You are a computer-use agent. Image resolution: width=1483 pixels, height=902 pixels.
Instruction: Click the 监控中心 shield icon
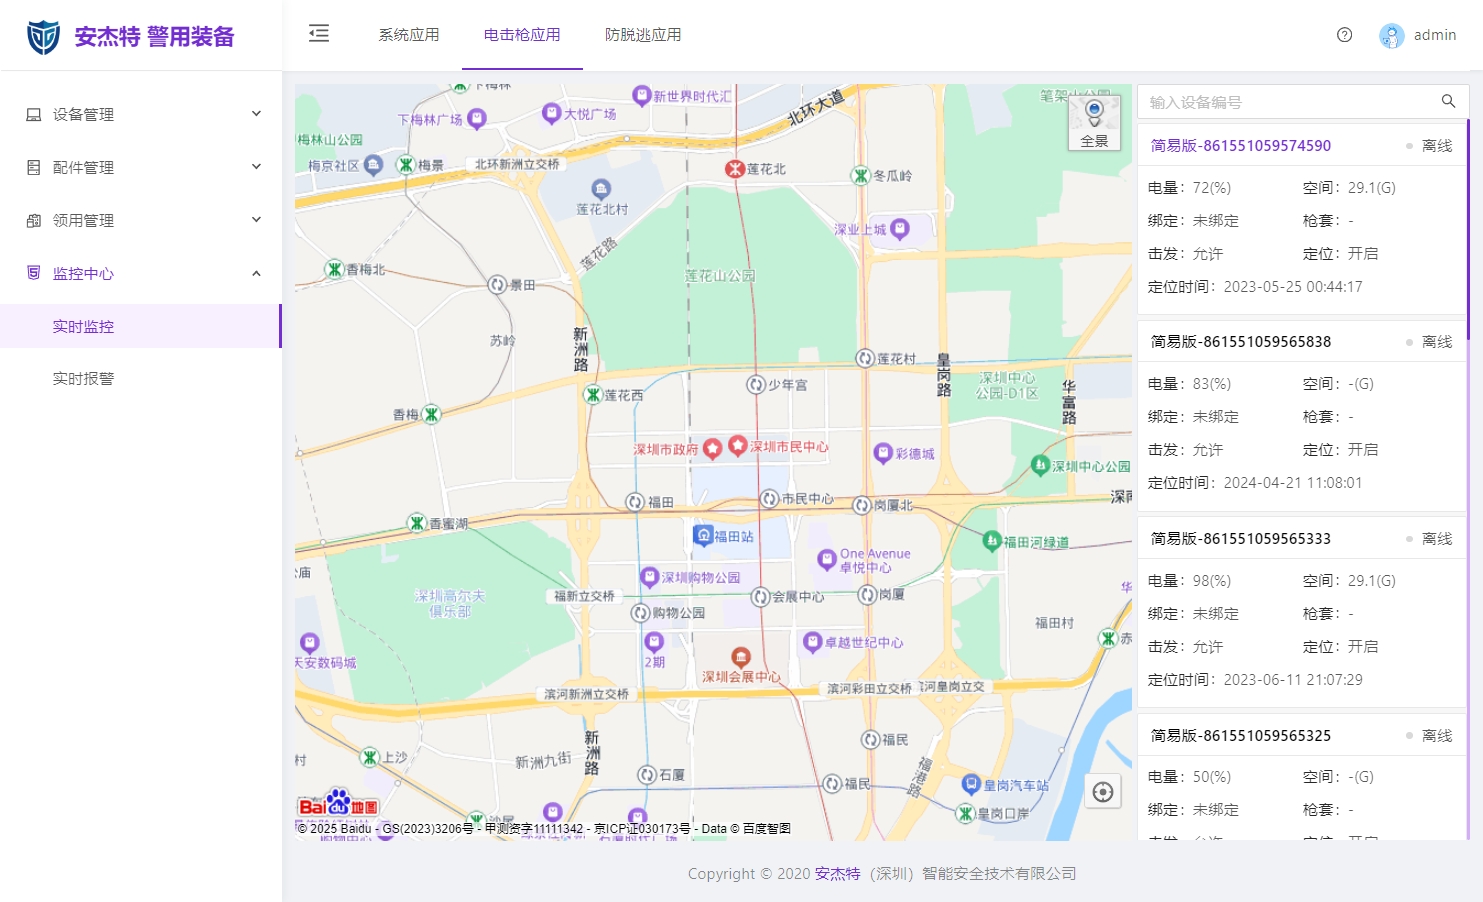pos(34,273)
